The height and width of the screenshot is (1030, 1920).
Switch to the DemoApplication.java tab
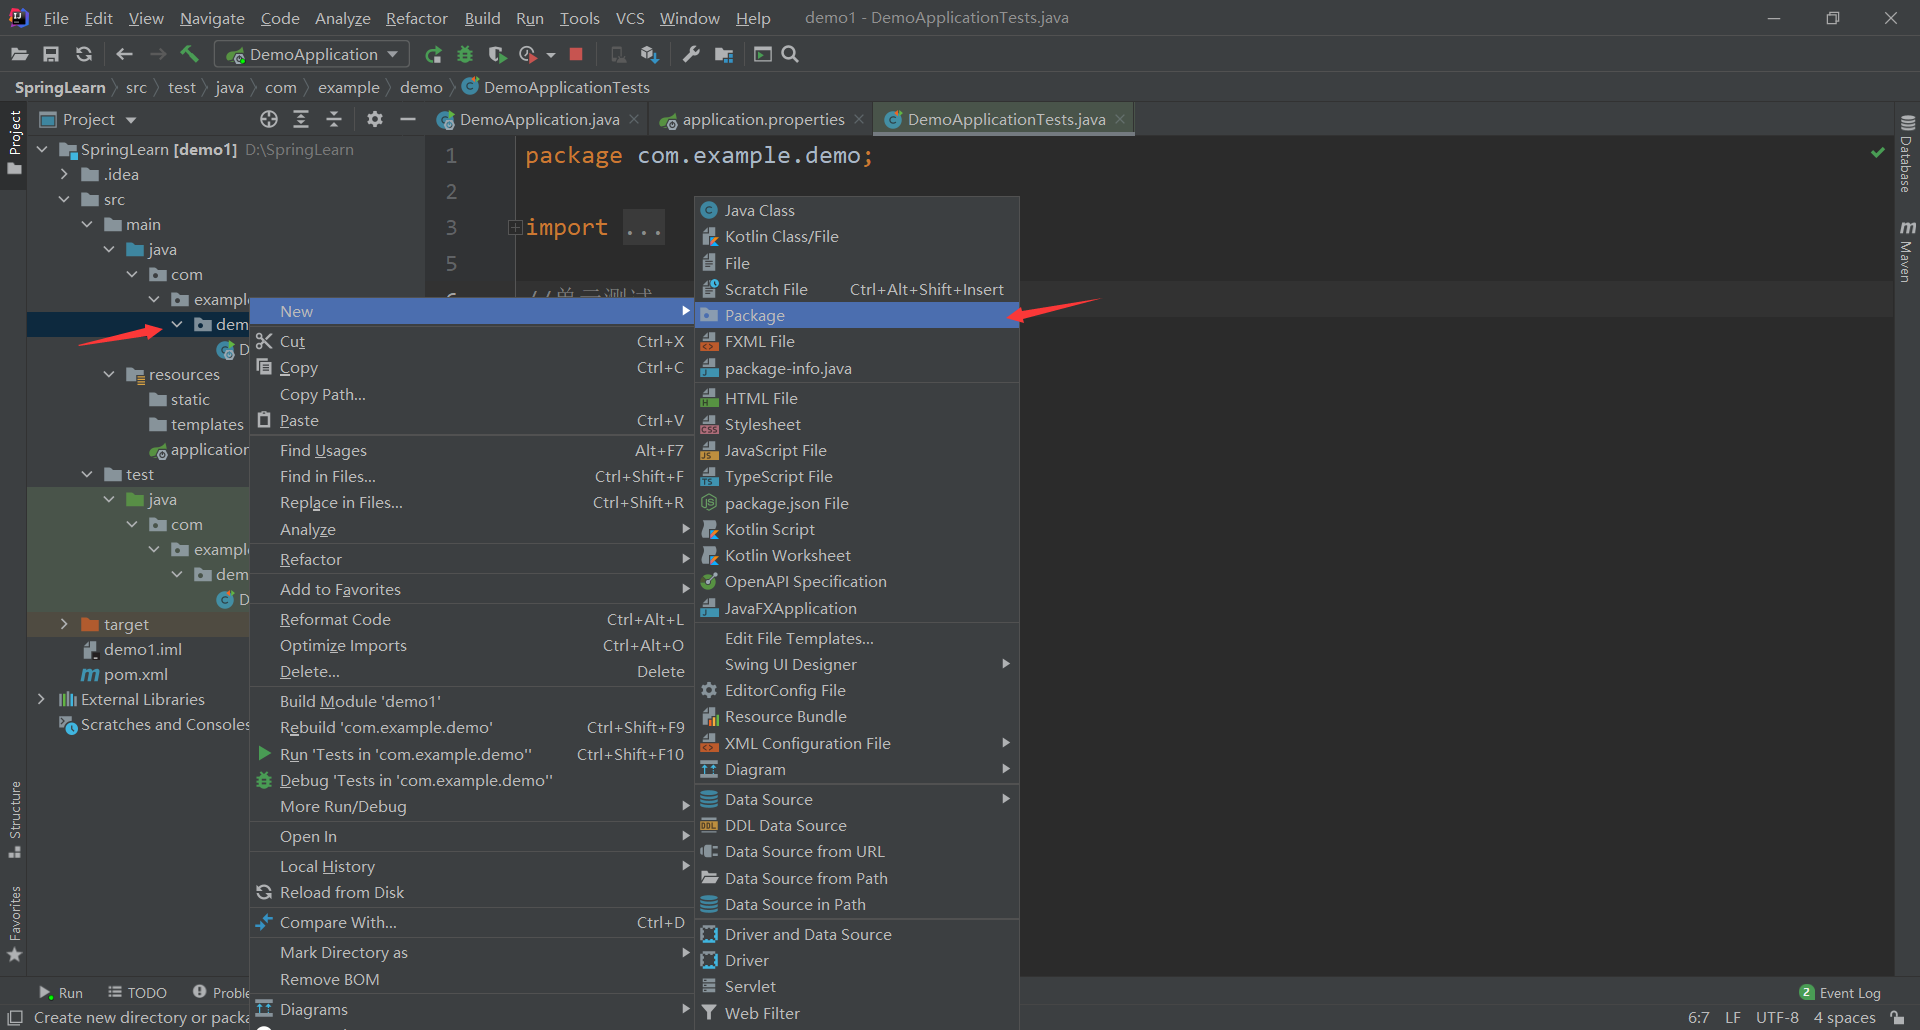[x=539, y=119]
